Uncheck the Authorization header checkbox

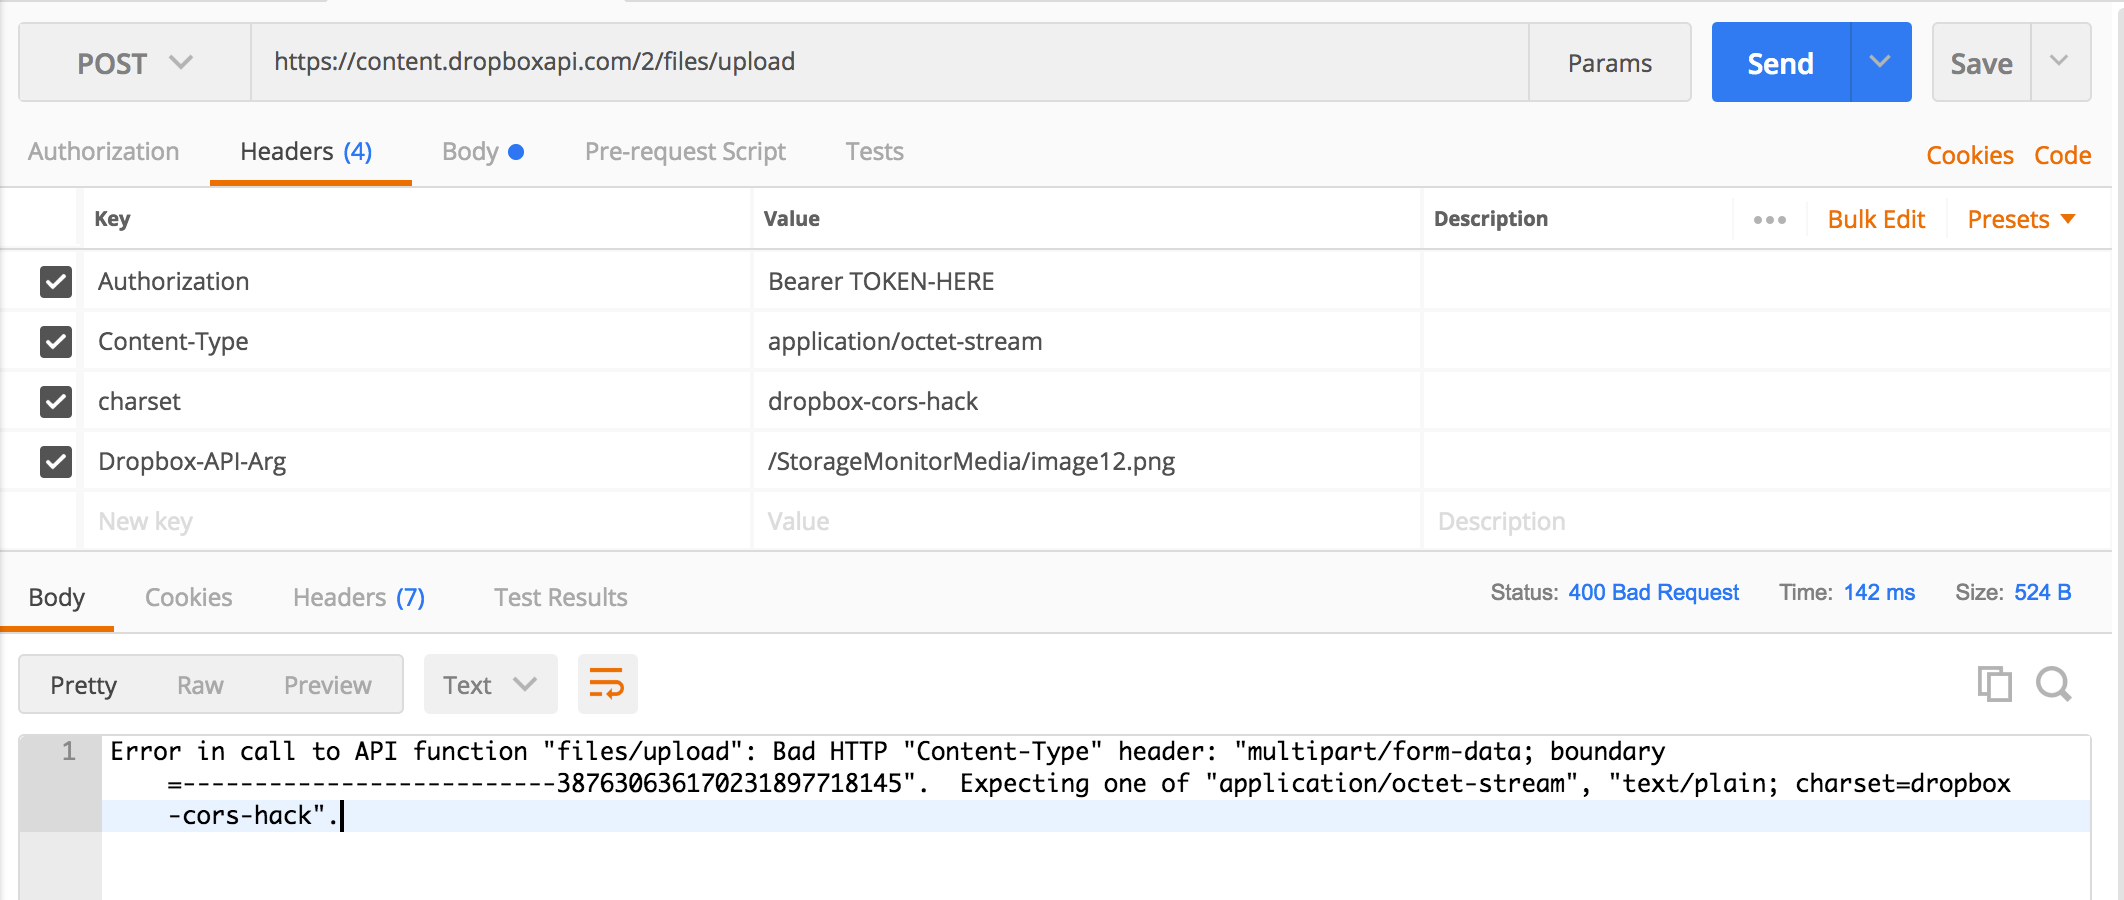pyautogui.click(x=55, y=282)
